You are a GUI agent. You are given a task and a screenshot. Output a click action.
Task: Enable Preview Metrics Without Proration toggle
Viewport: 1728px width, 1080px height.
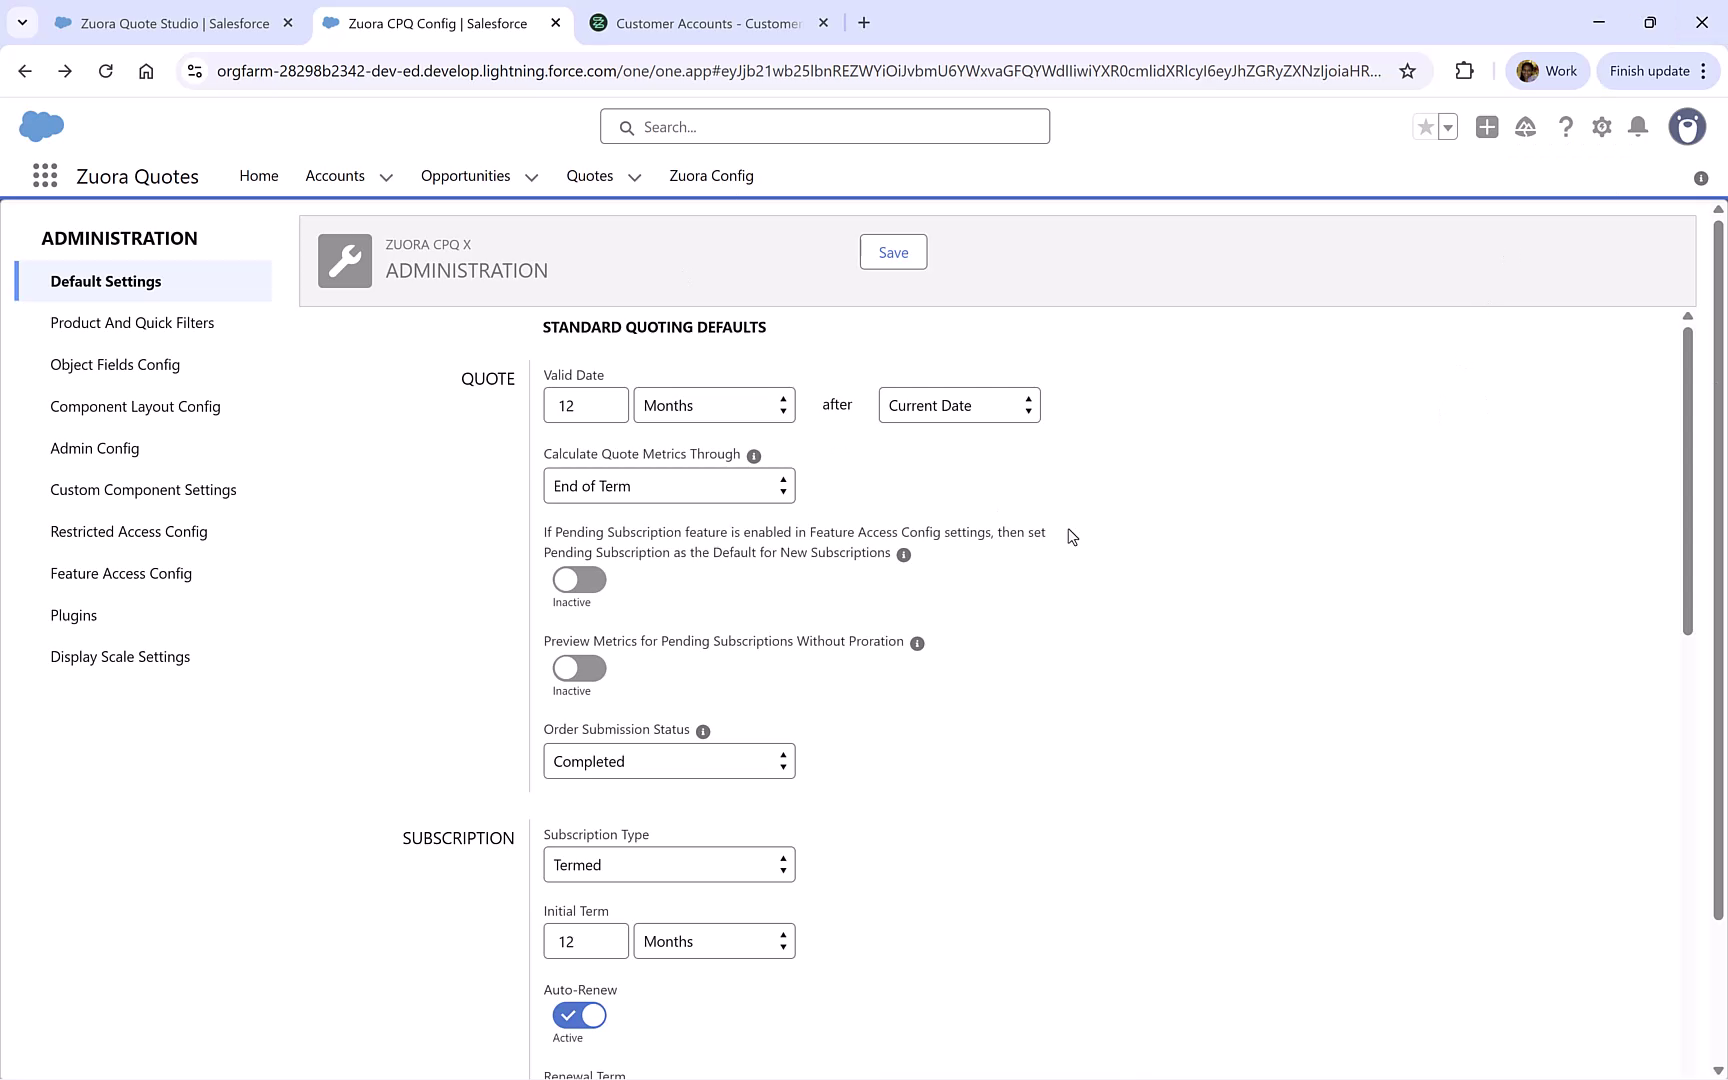pos(578,669)
